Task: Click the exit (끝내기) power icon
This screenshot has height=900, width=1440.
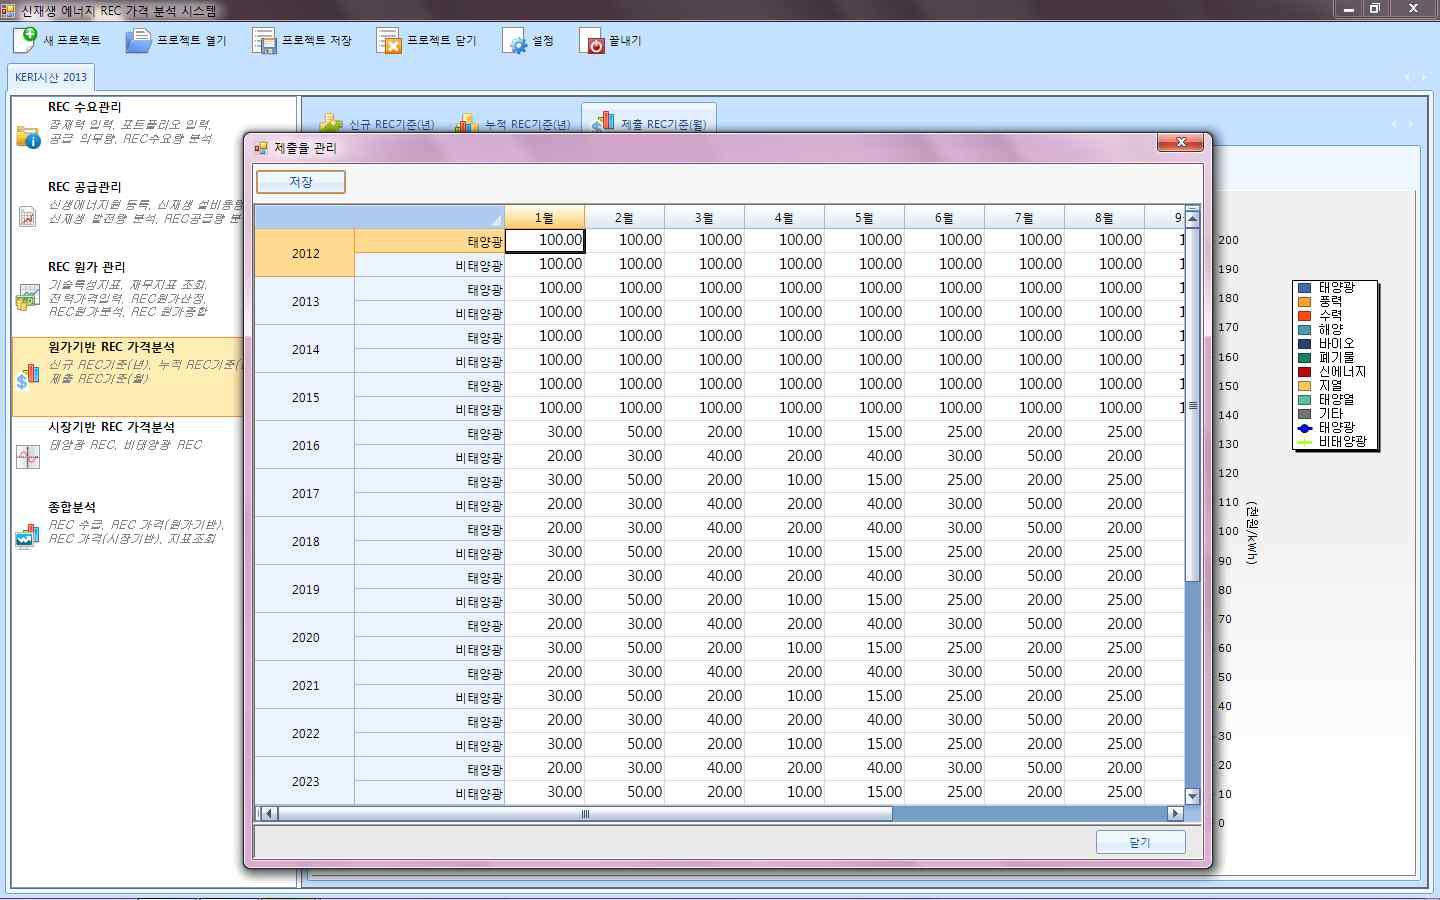Action: [592, 41]
